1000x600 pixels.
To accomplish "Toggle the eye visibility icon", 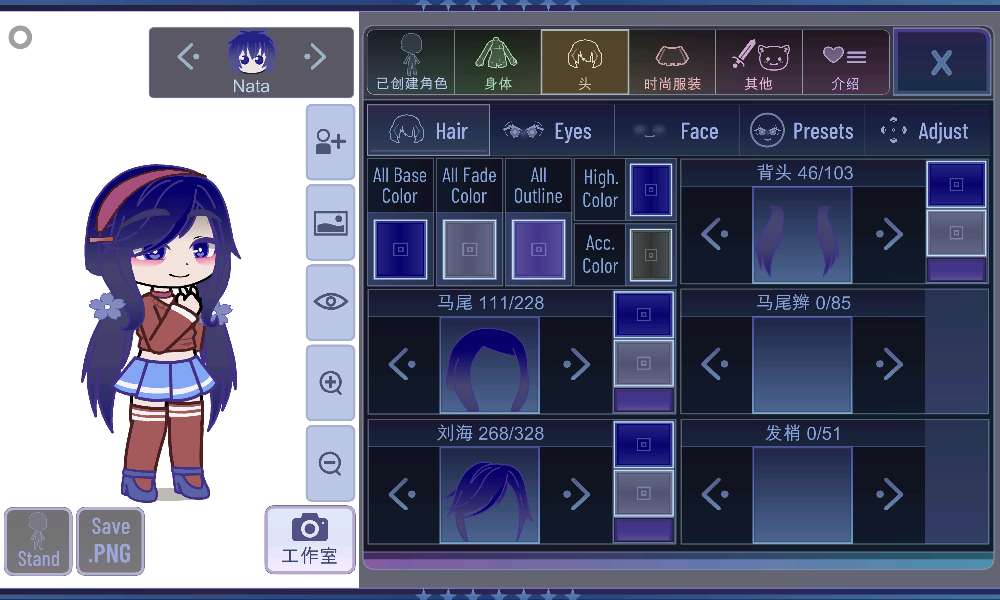I will (330, 302).
